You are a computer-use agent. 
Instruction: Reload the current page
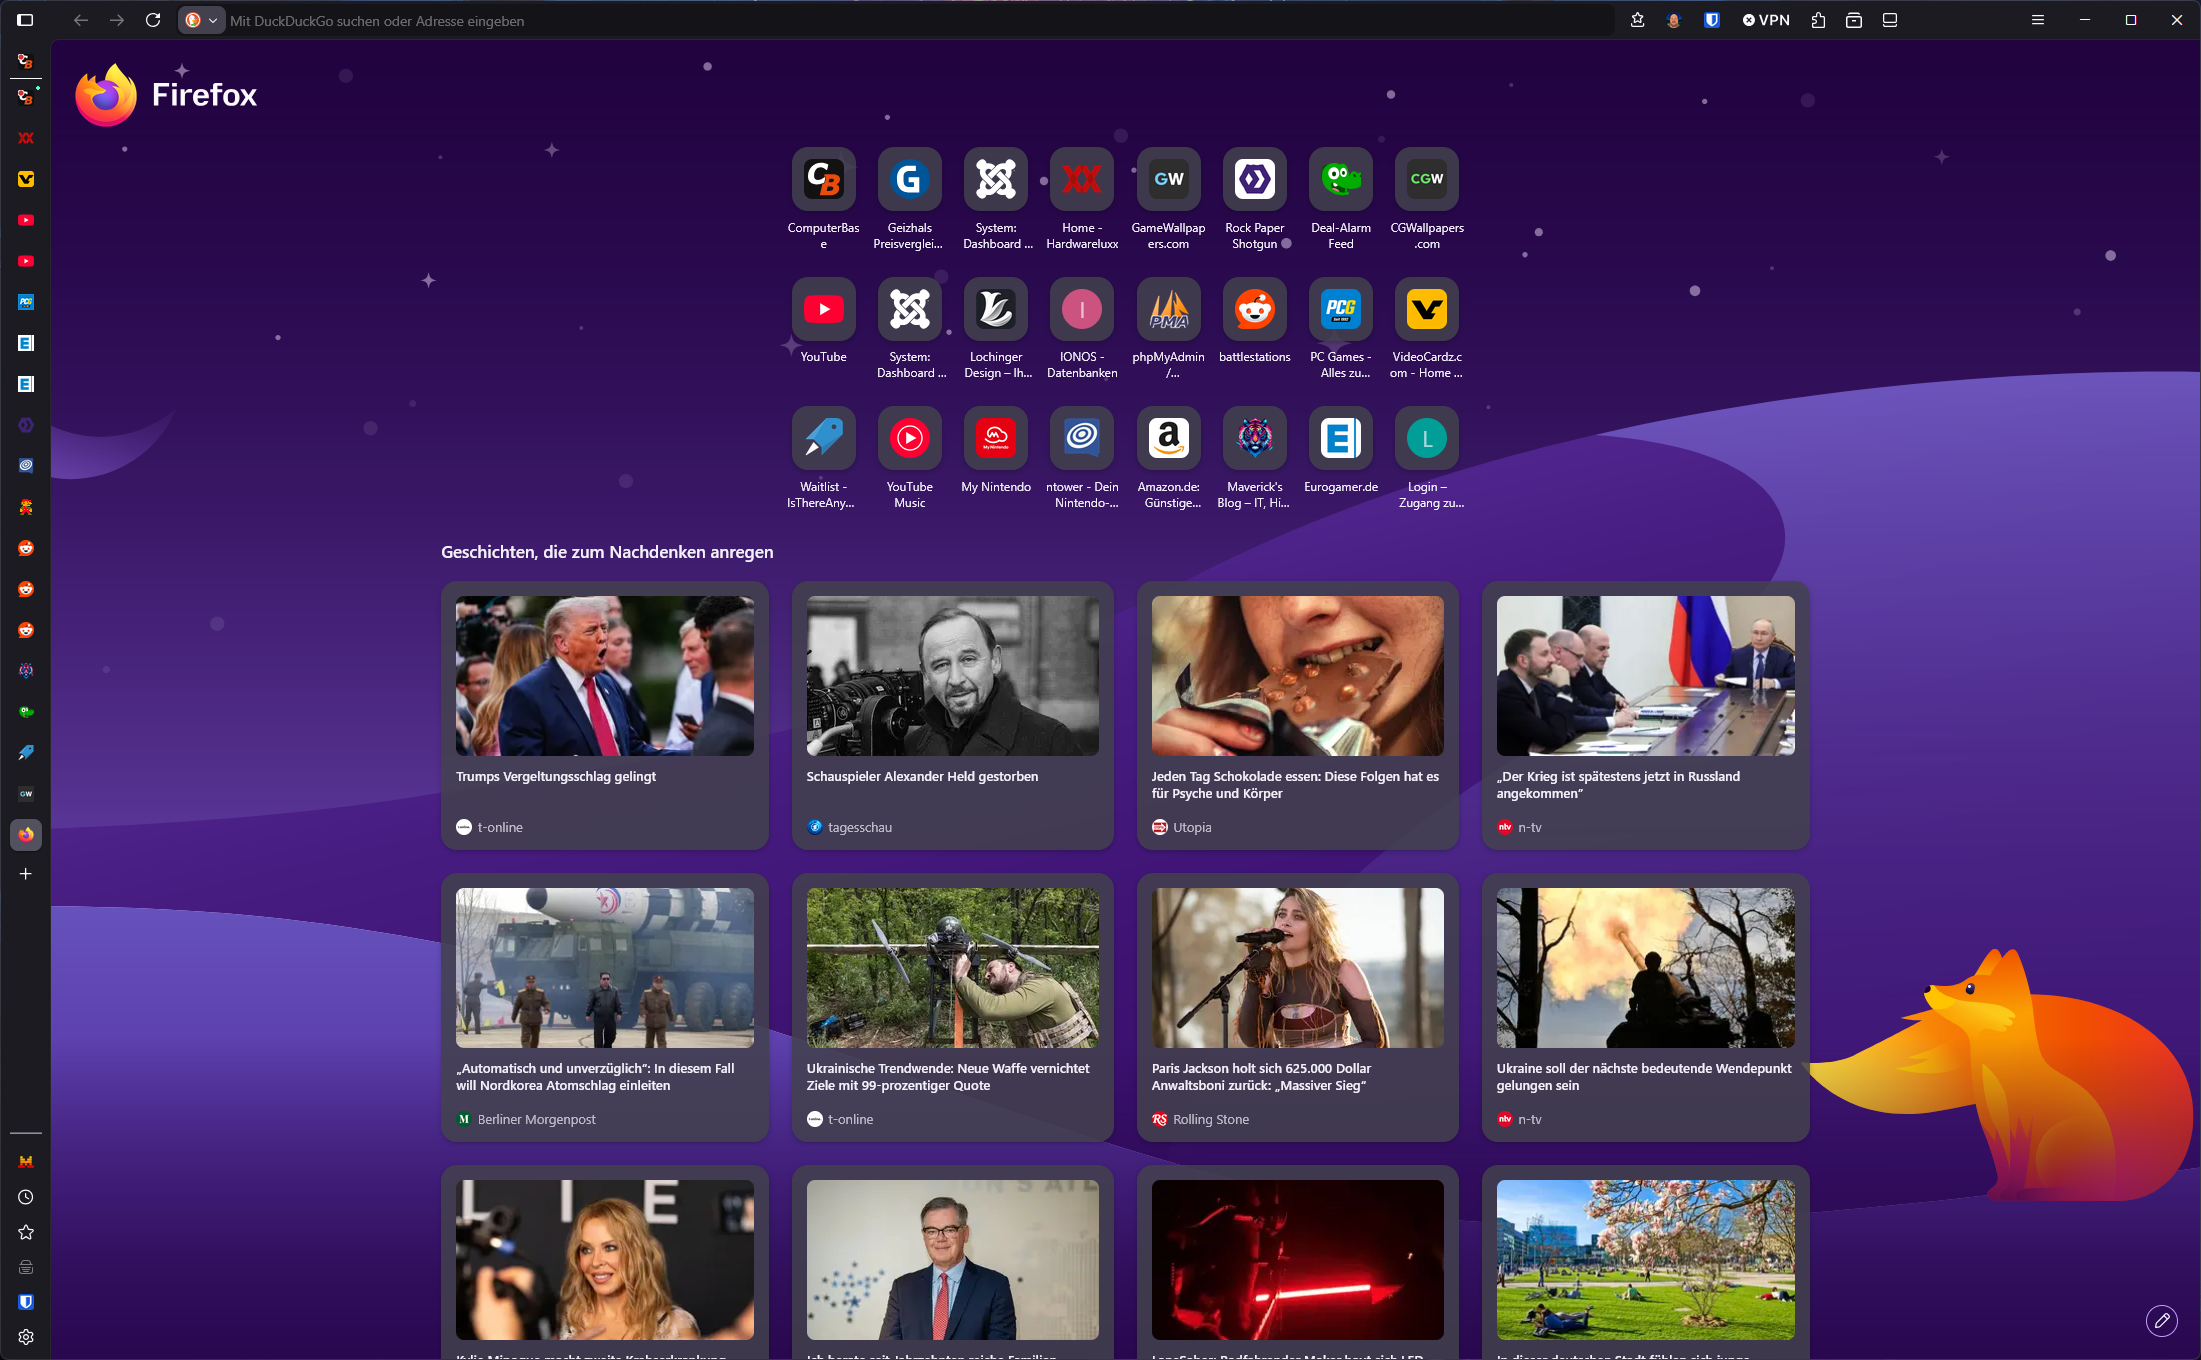point(153,20)
